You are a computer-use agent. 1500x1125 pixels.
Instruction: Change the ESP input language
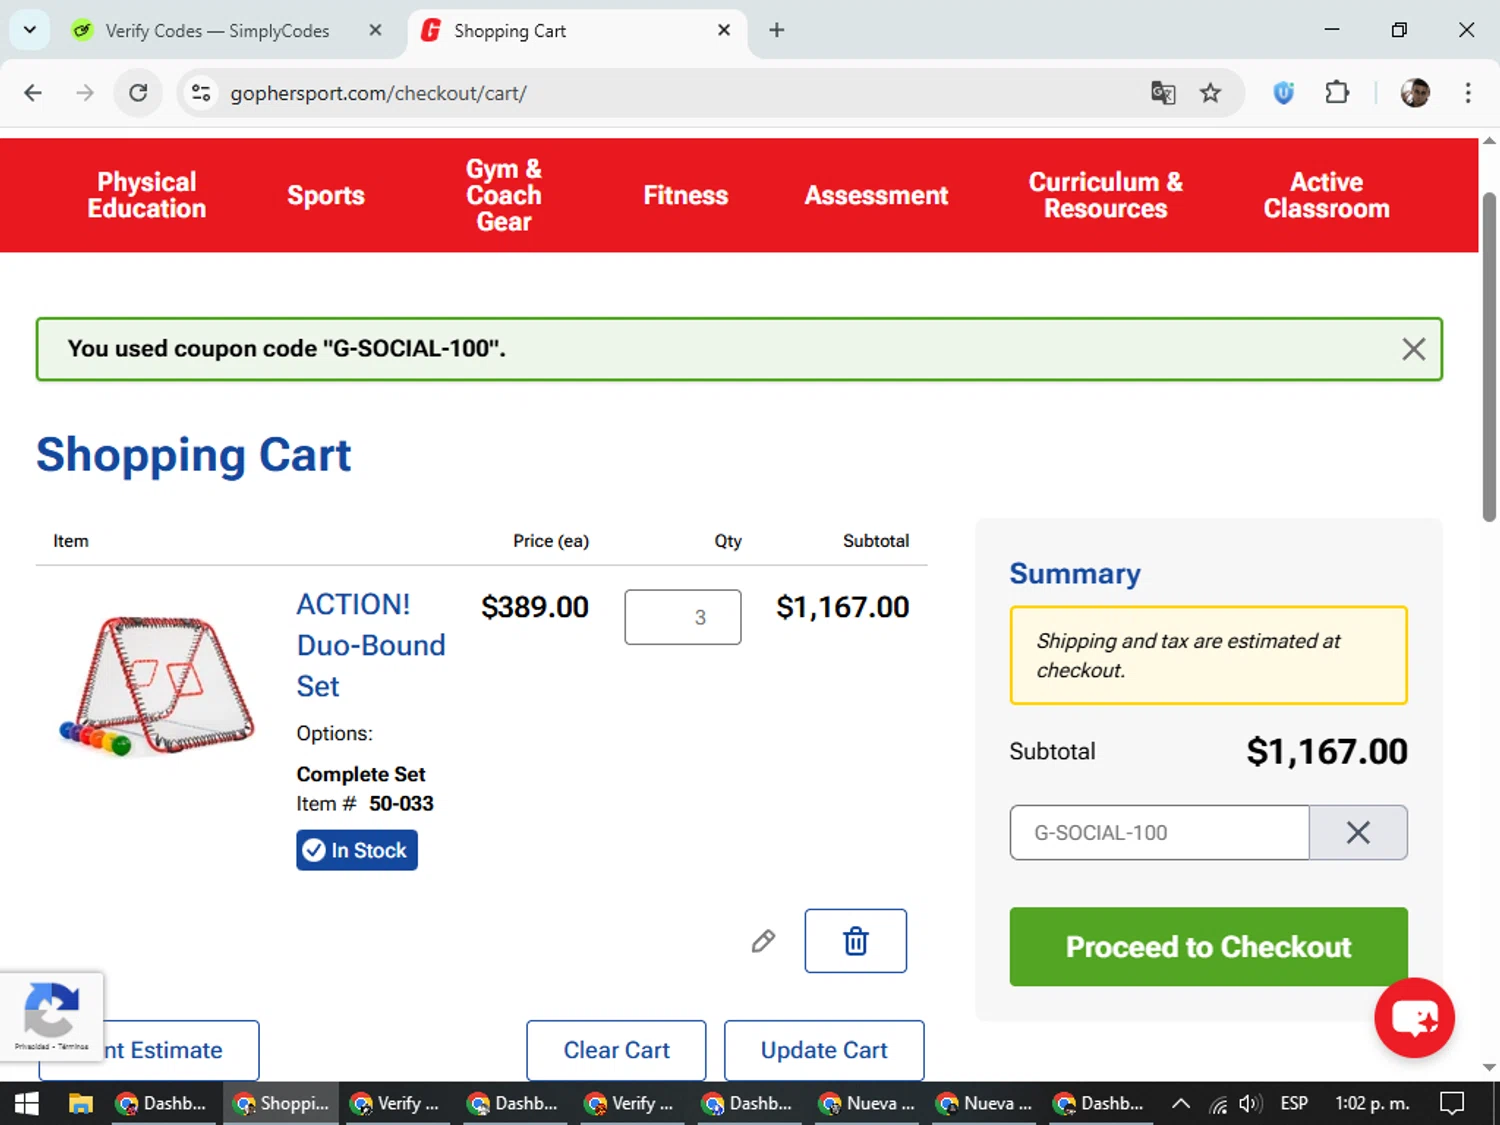pyautogui.click(x=1294, y=1103)
